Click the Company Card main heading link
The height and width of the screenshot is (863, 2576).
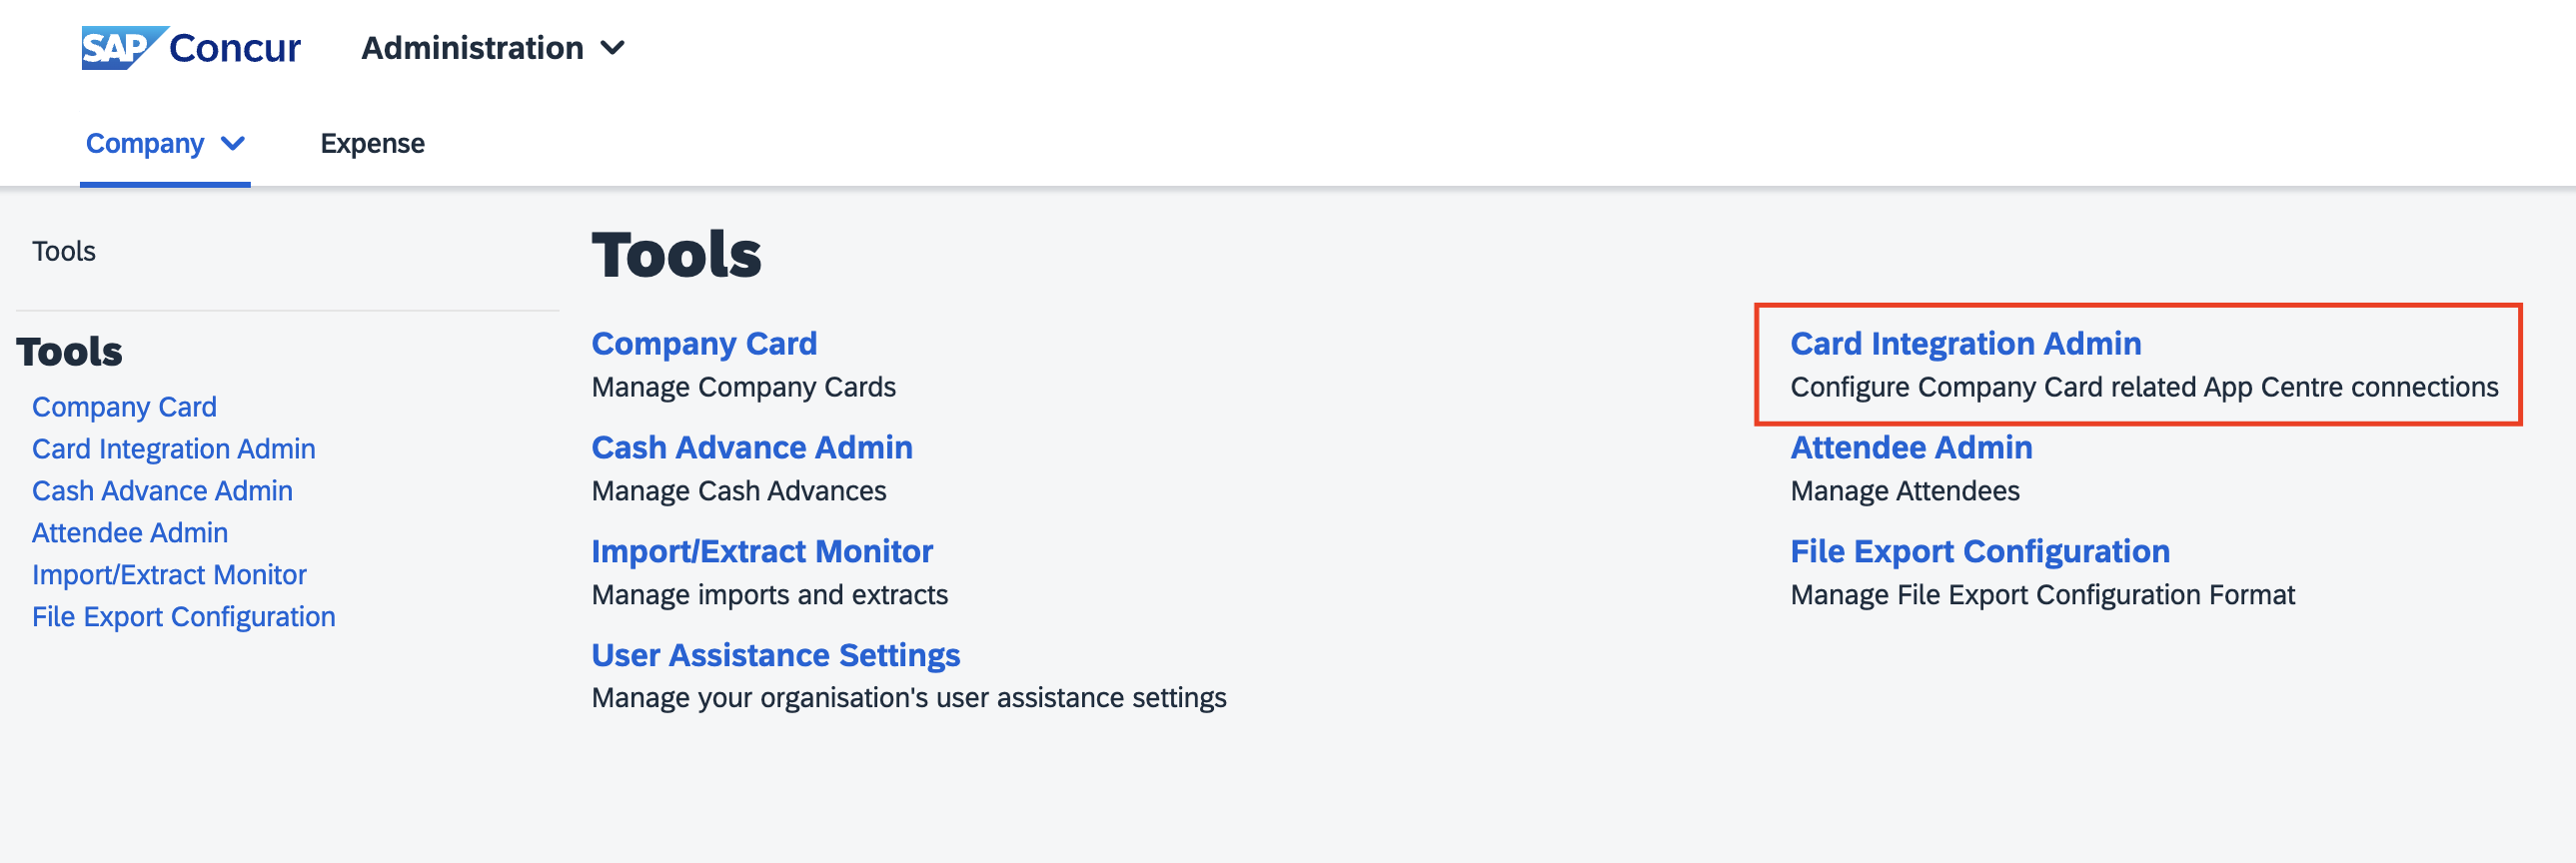tap(704, 343)
